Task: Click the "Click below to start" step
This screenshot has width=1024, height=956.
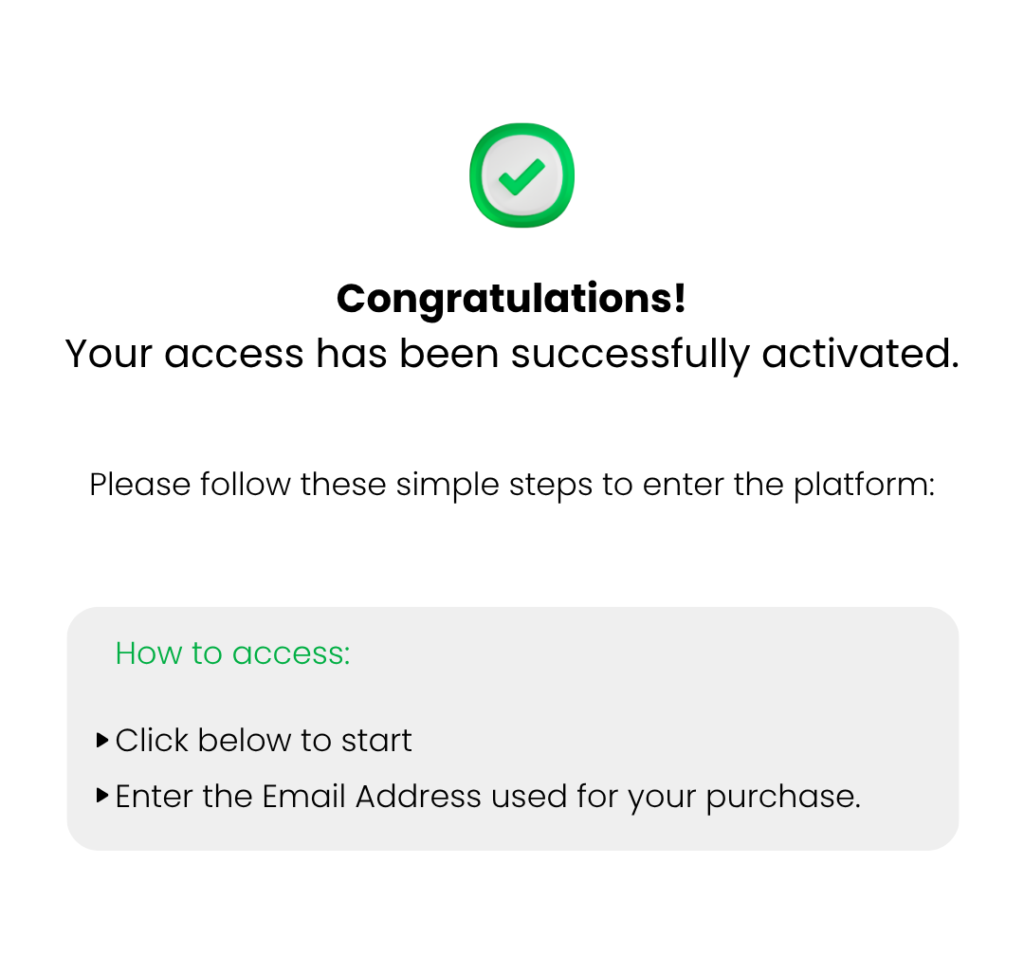Action: (263, 741)
